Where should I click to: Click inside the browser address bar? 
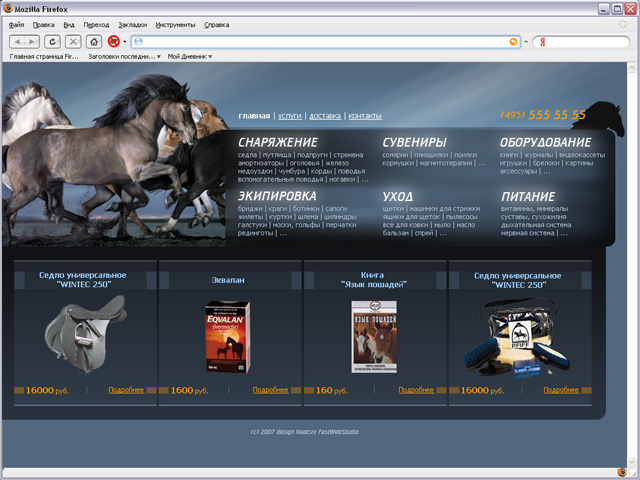point(324,42)
